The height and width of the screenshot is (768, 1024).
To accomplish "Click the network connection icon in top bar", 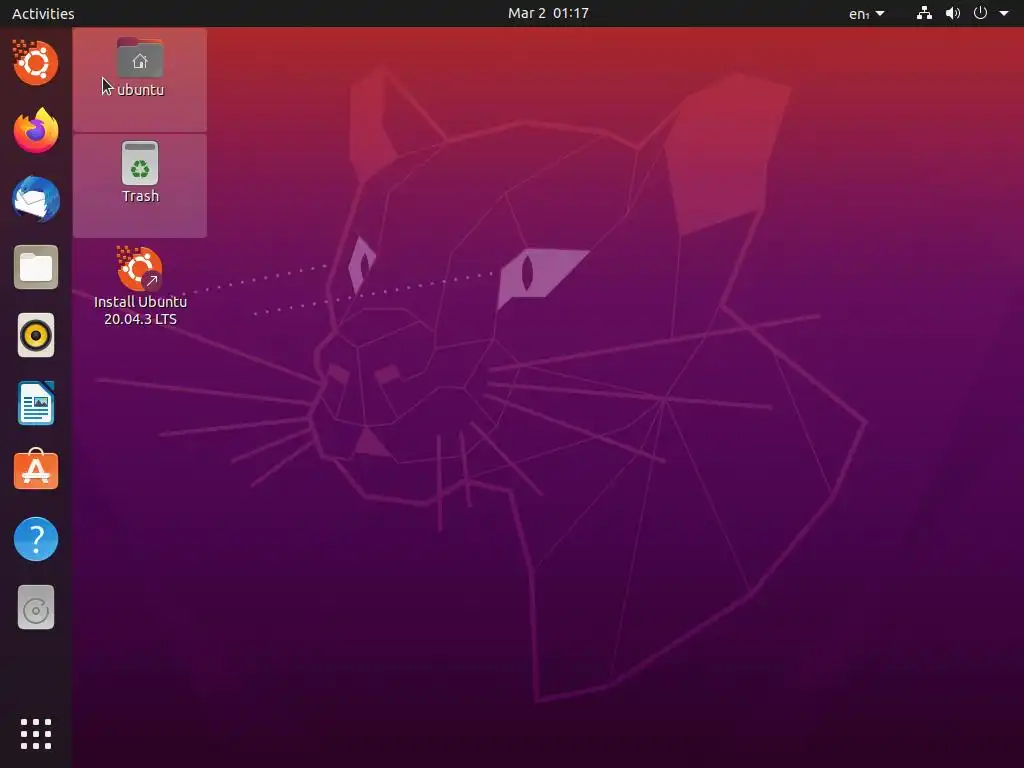I will coord(924,13).
